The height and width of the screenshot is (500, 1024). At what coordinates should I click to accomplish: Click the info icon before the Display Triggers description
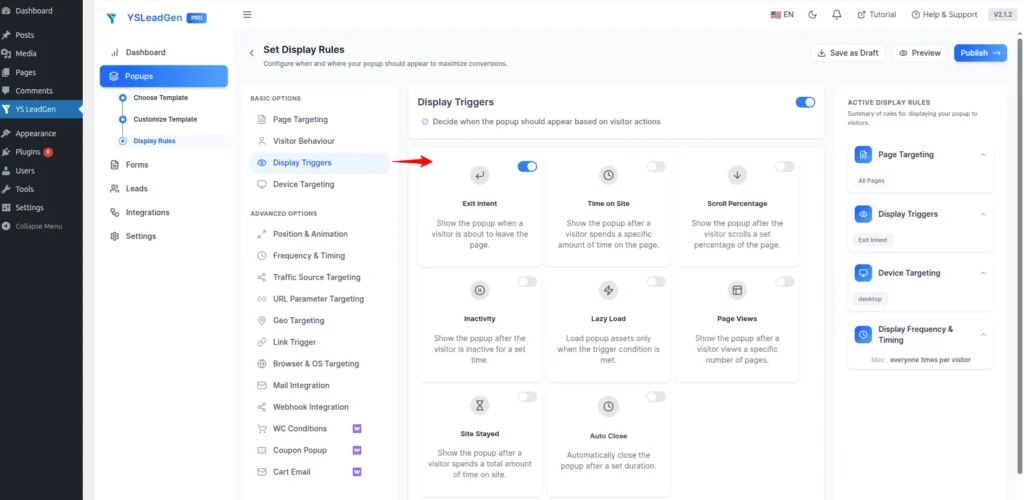[x=424, y=122]
